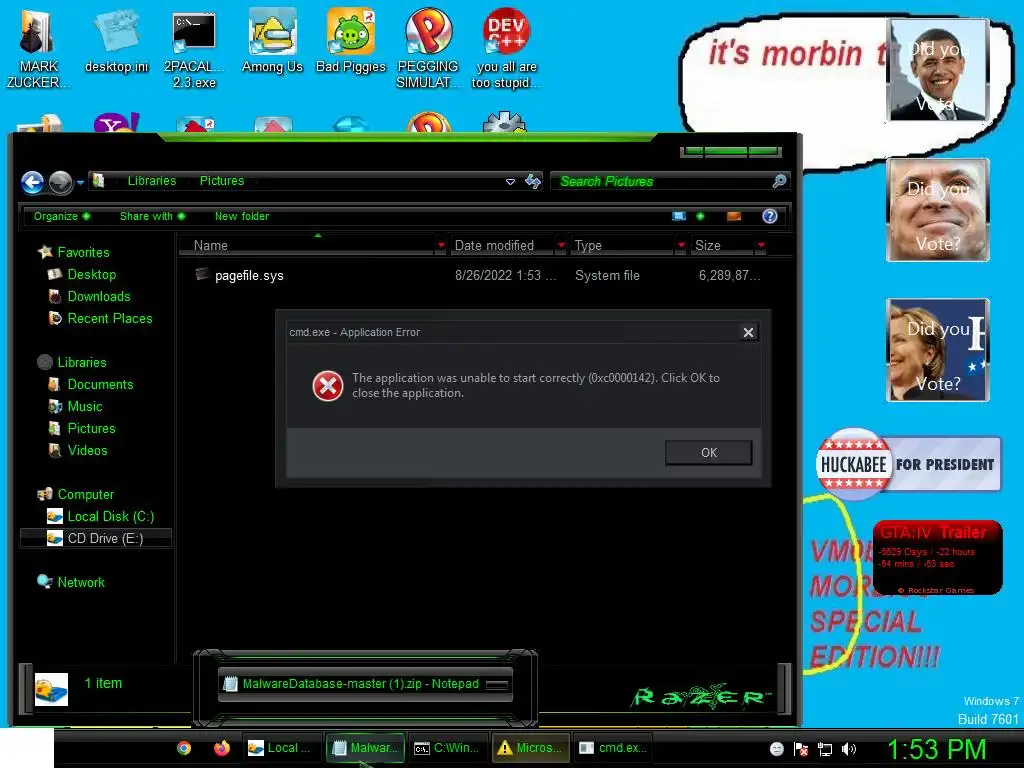The image size is (1024, 768).
Task: Open MARK ZUCKER desktop icon
Action: click(39, 48)
